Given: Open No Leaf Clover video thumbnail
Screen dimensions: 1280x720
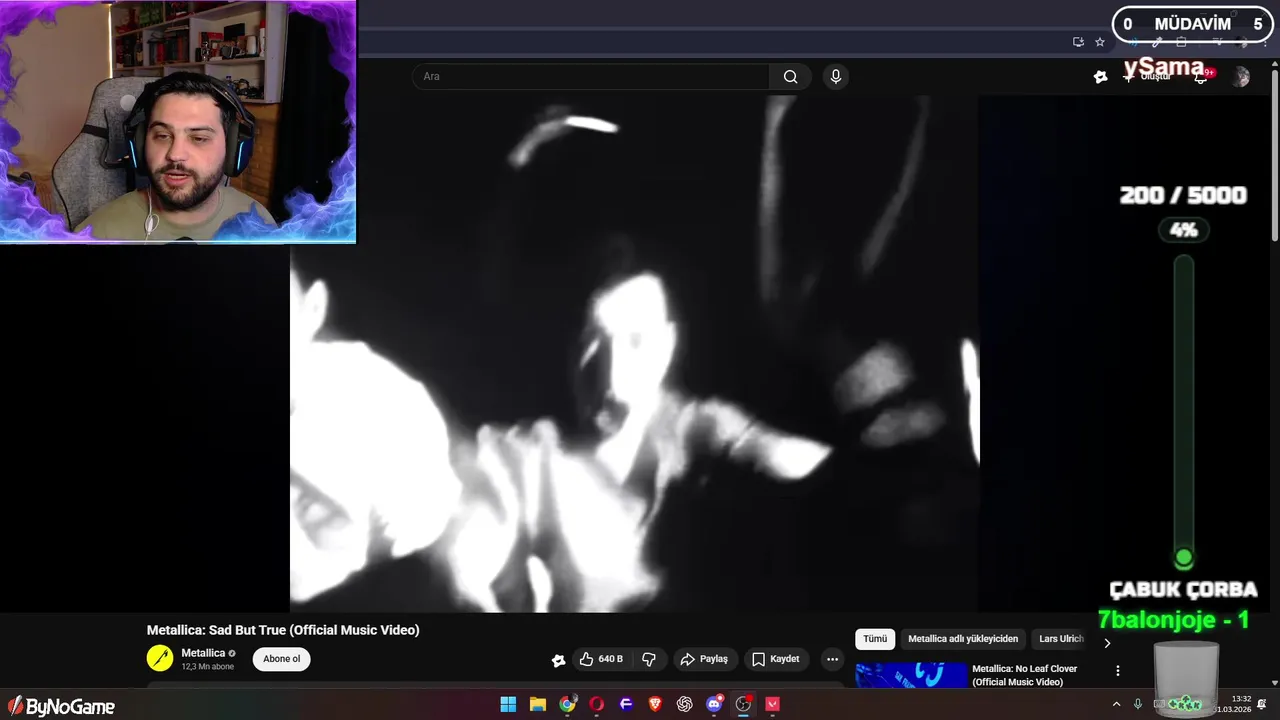Looking at the screenshot, I should pos(911,675).
